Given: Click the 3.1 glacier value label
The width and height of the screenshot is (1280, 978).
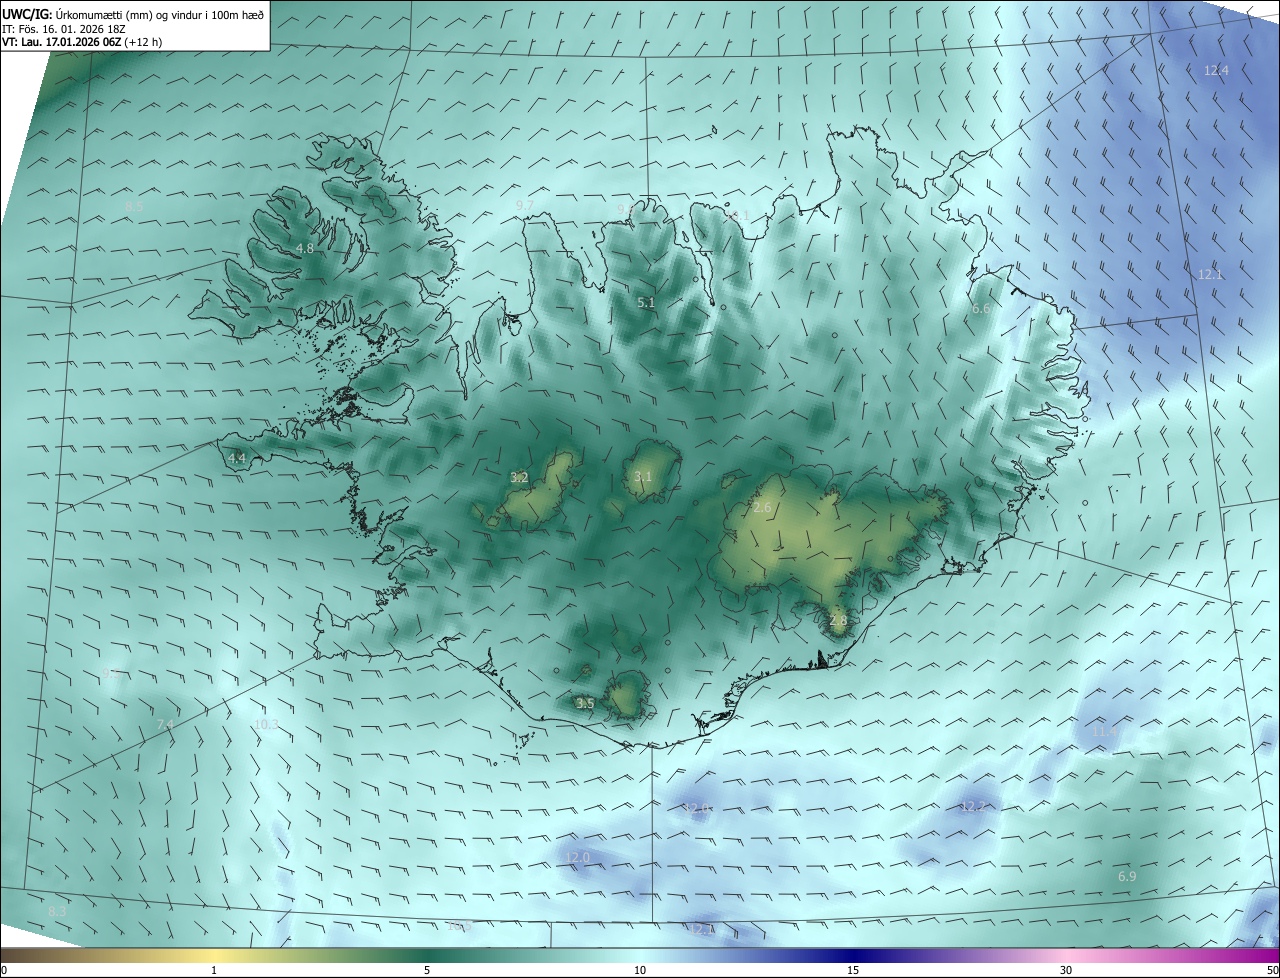Looking at the screenshot, I should pos(642,476).
